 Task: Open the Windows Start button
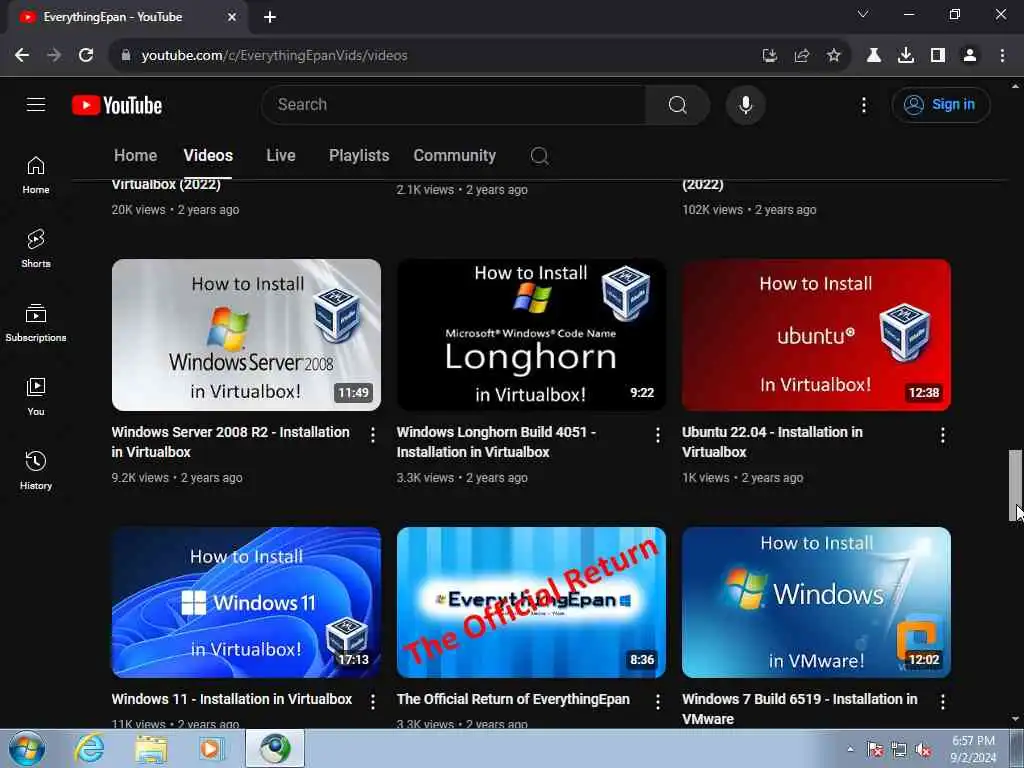[27, 748]
